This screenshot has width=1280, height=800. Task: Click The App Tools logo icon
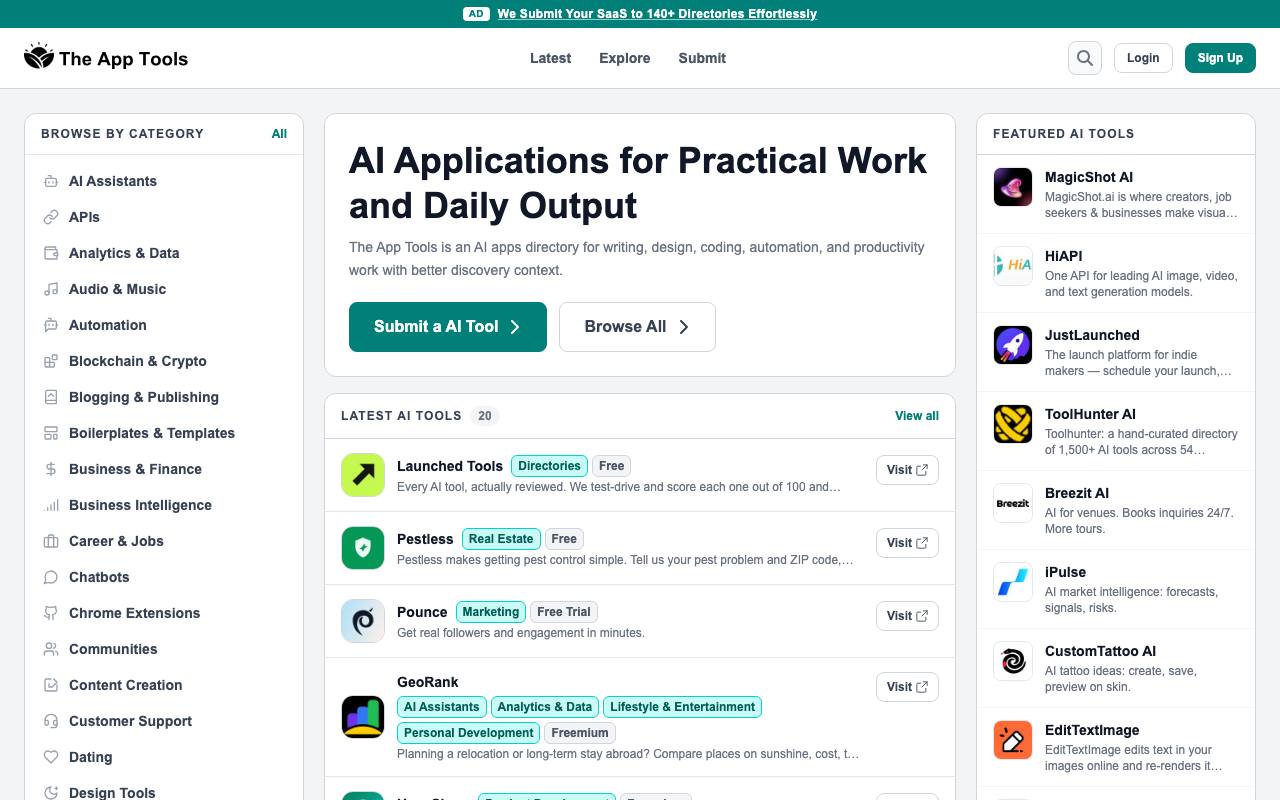coord(39,57)
